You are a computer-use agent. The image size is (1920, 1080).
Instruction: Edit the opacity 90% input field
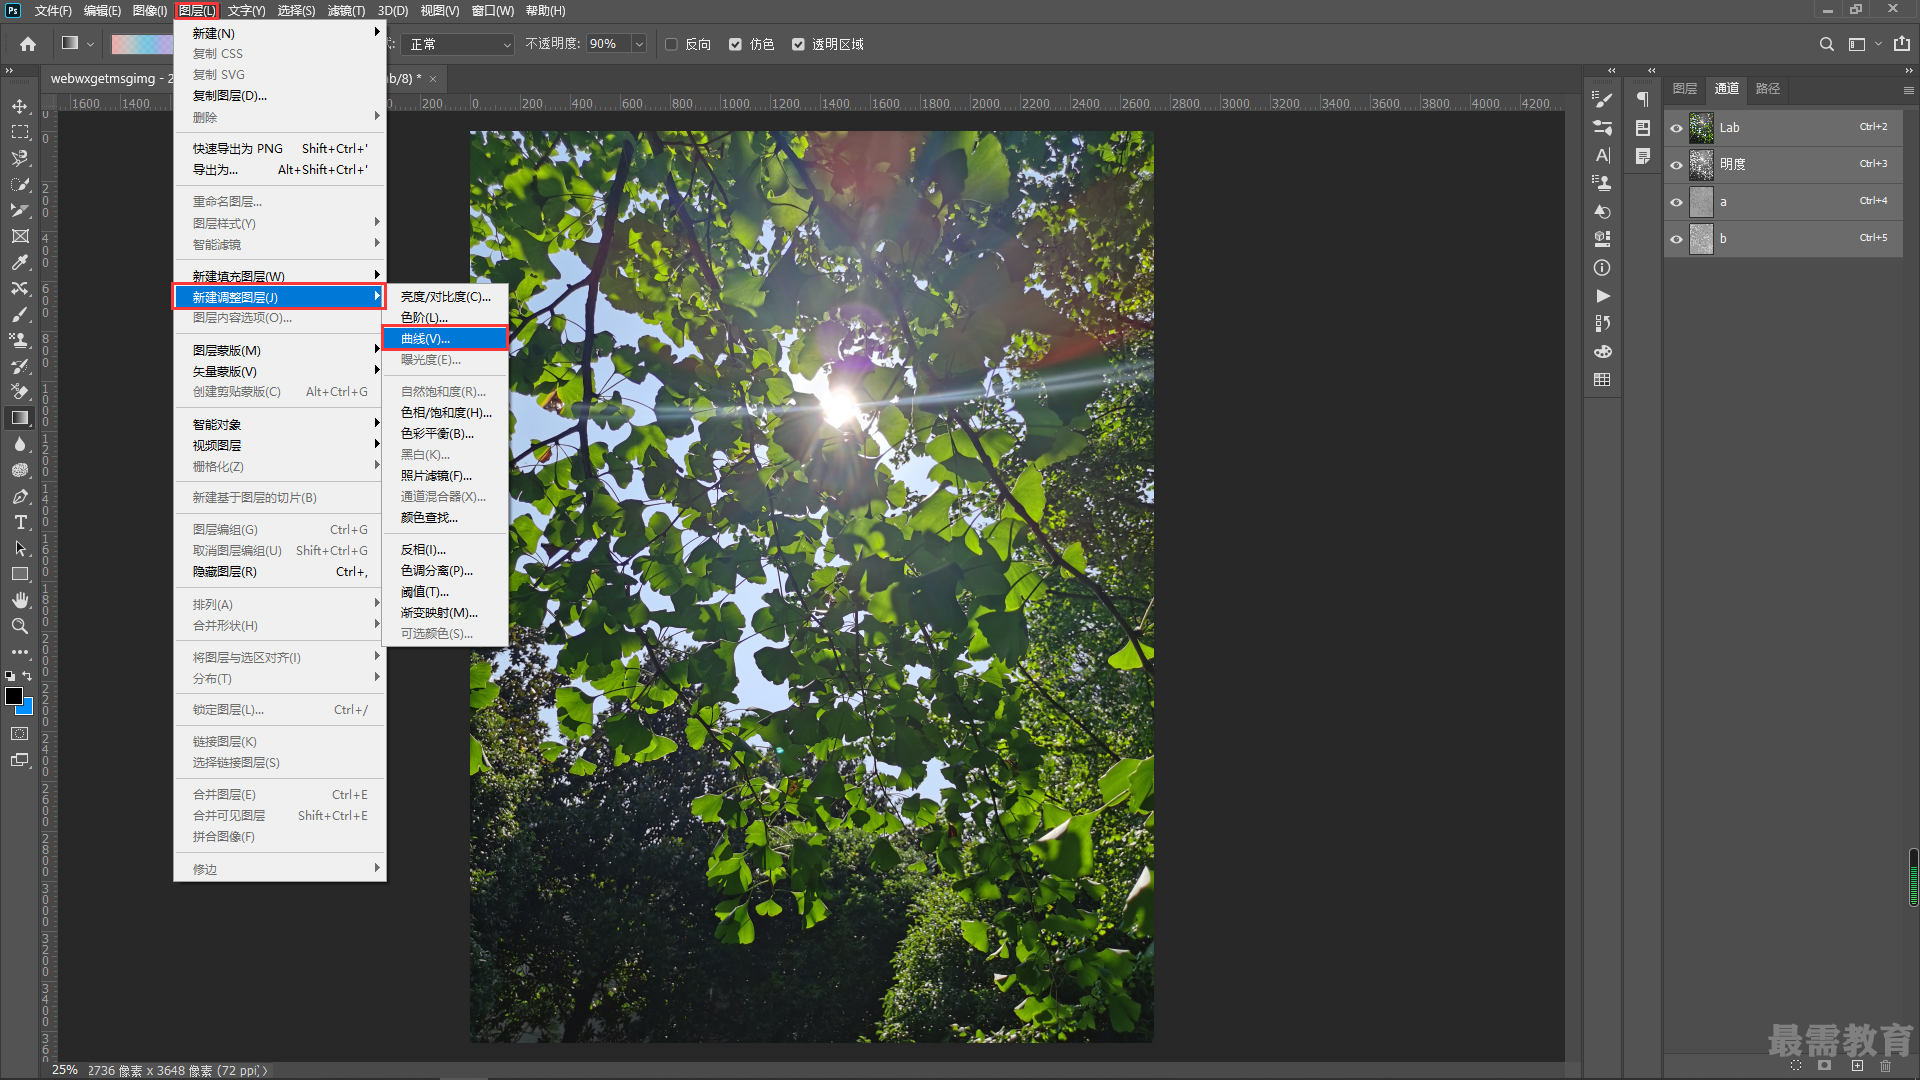(x=608, y=44)
